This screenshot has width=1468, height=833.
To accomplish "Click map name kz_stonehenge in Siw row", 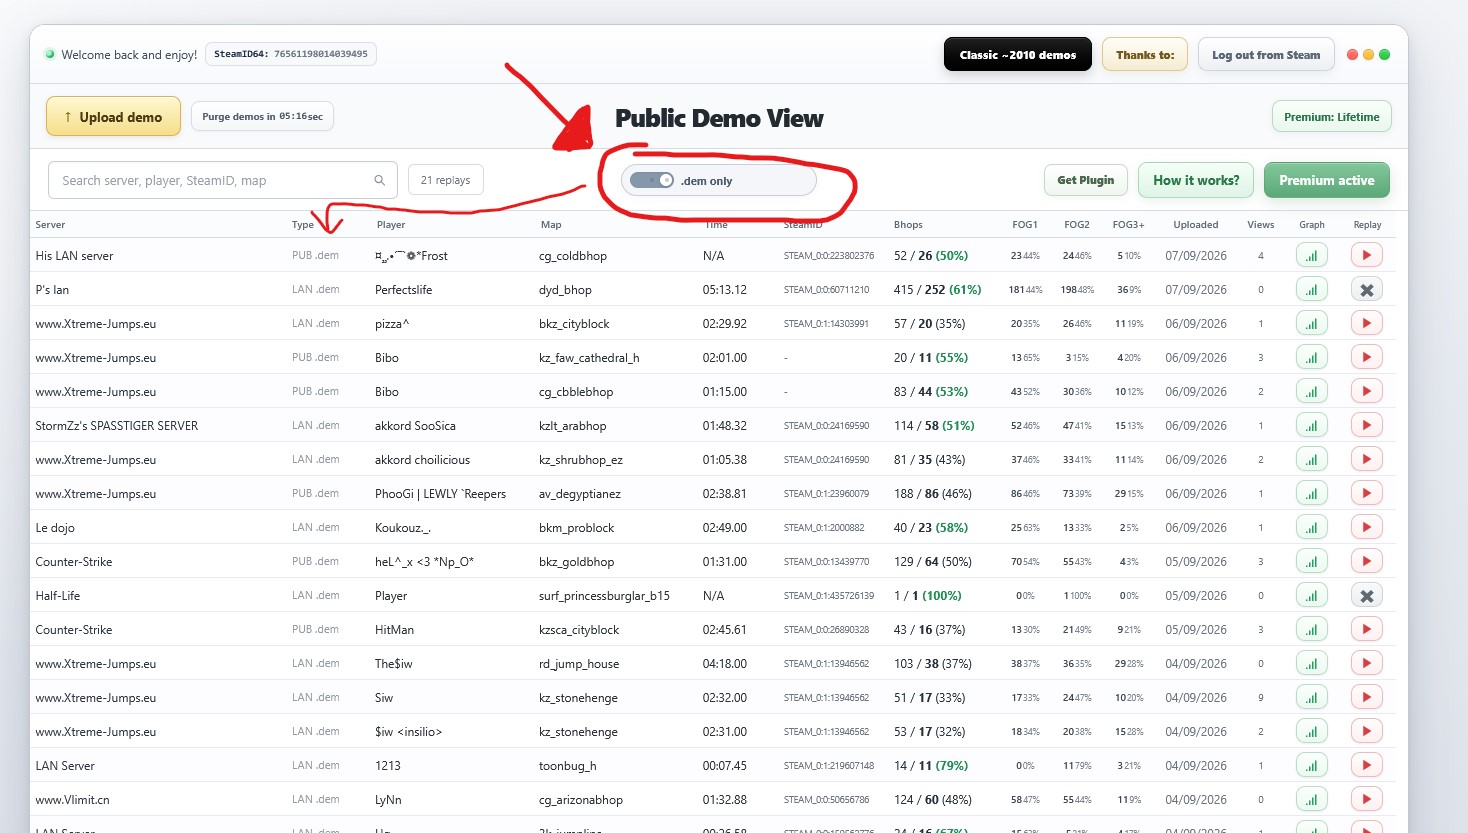I will (578, 698).
